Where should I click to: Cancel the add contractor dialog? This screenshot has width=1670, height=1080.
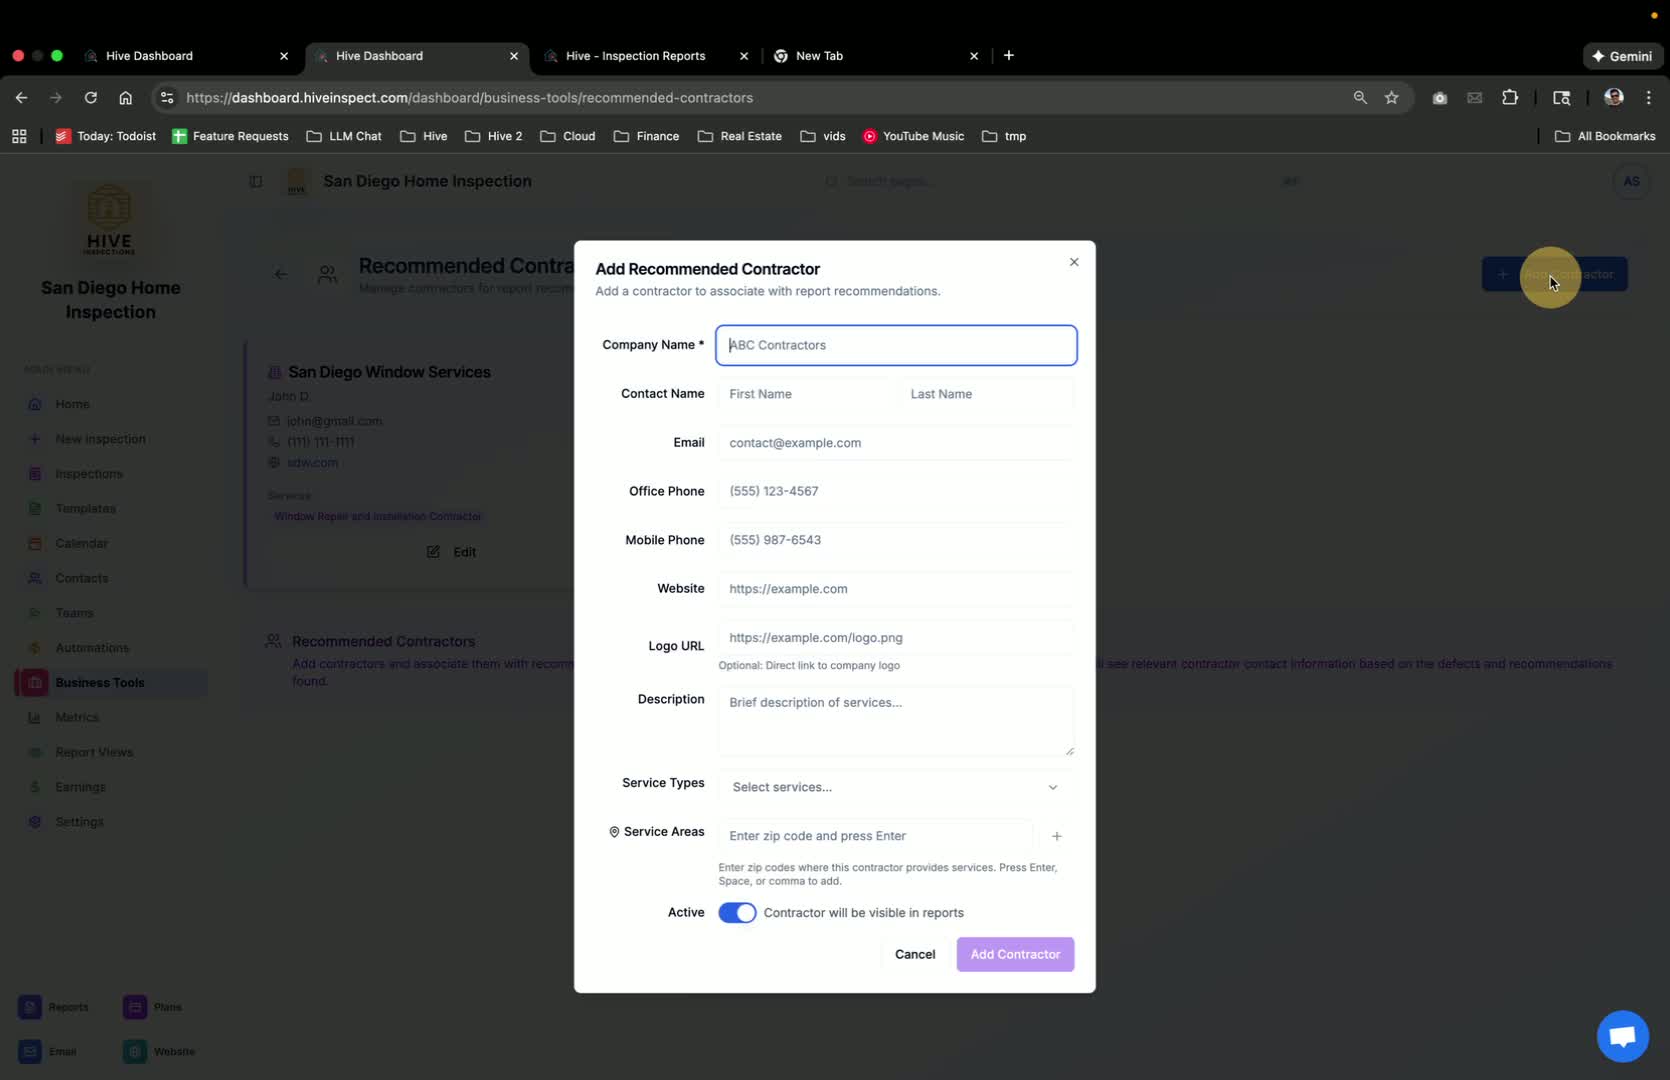(915, 954)
